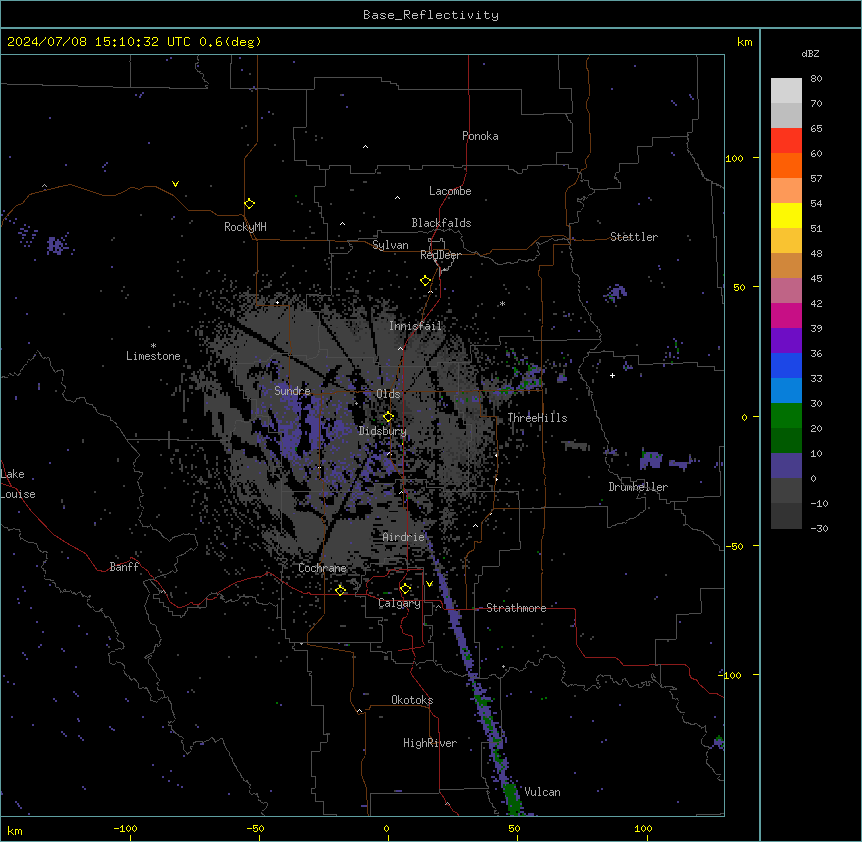
Task: Click the -50 tick on right vertical axis
Action: 734,546
